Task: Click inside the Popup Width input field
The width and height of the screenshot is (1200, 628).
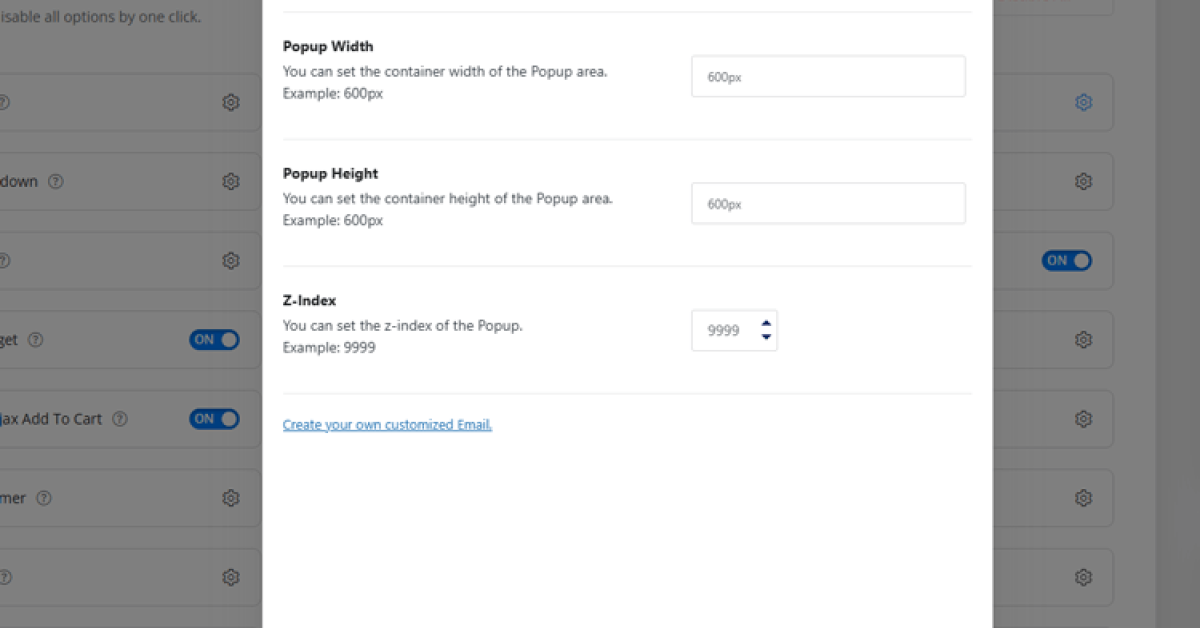Action: coord(828,76)
